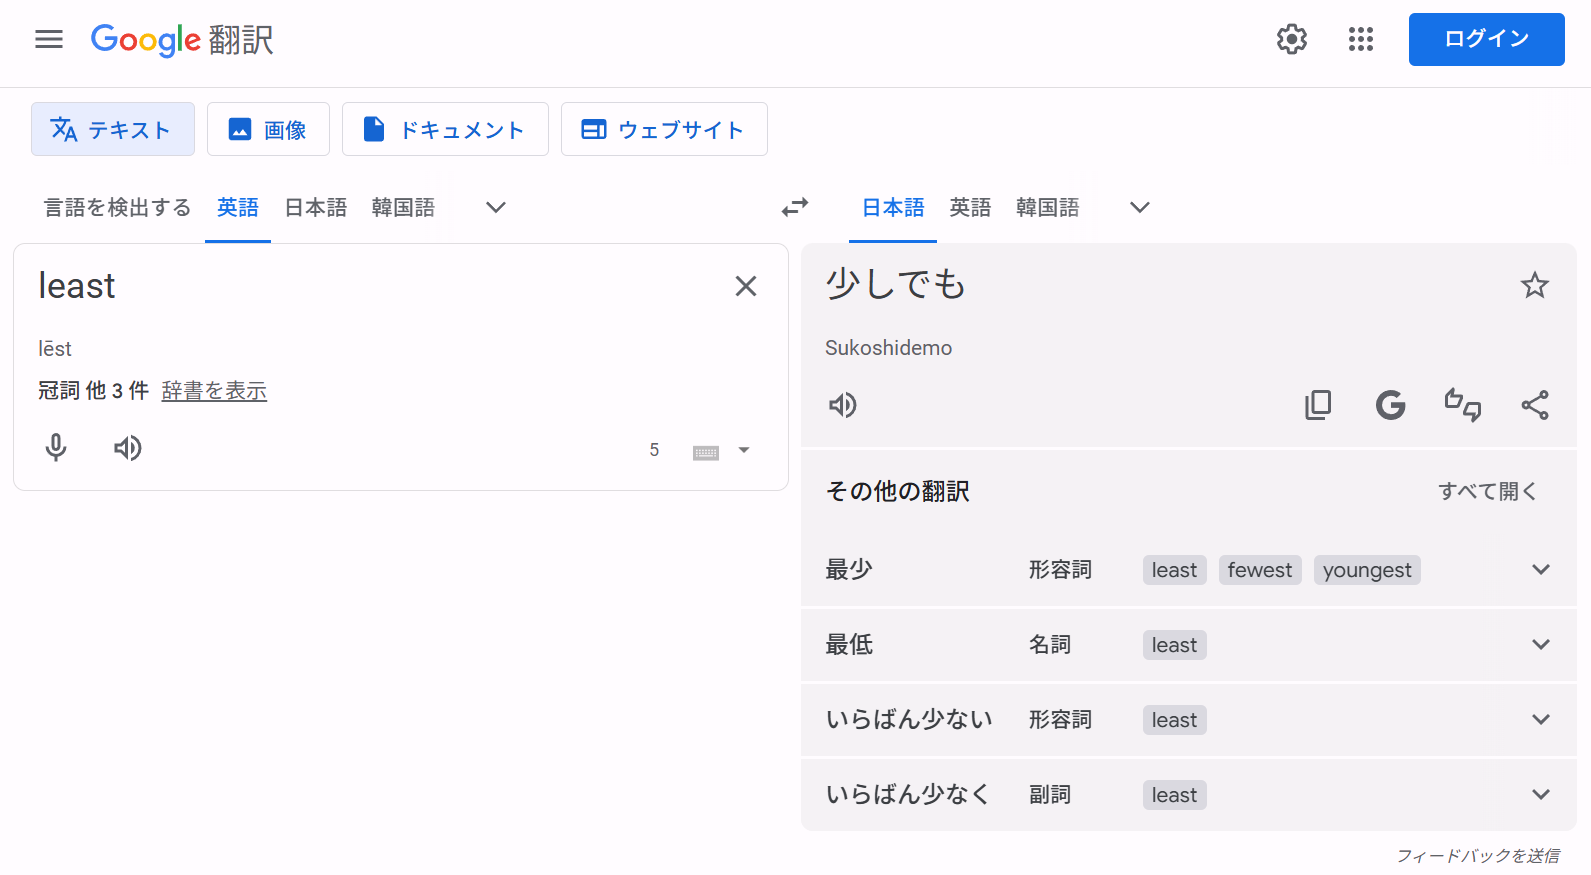Select the ウェブサイト translation mode

tap(664, 129)
